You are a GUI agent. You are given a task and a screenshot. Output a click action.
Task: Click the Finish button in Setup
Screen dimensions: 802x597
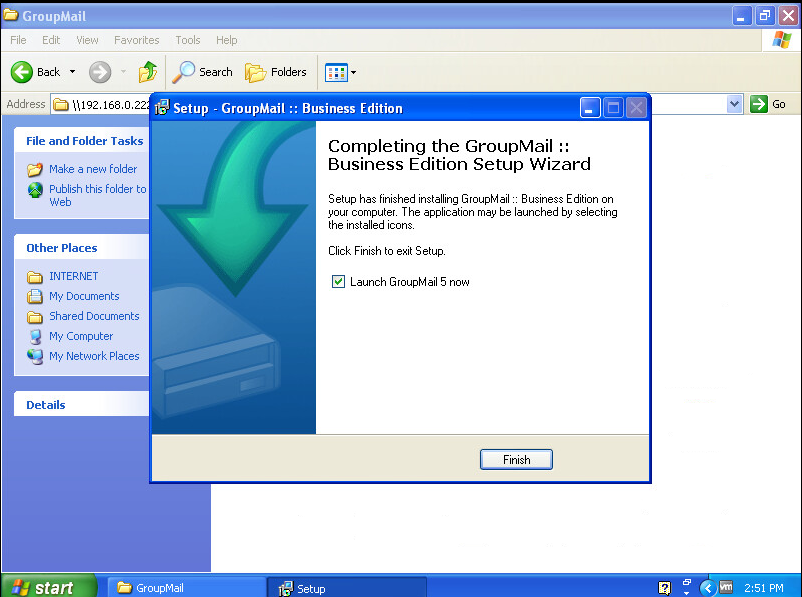point(515,460)
